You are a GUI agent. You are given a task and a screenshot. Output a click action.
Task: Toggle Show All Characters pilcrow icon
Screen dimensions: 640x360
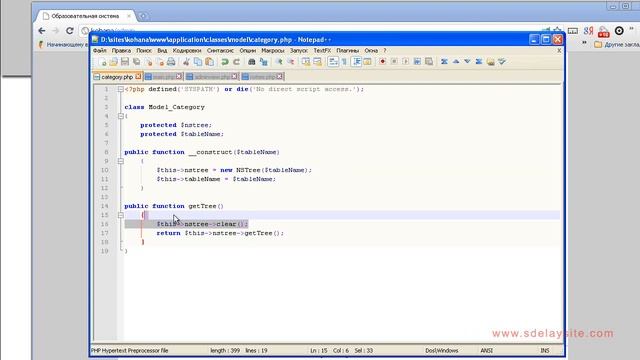344,62
